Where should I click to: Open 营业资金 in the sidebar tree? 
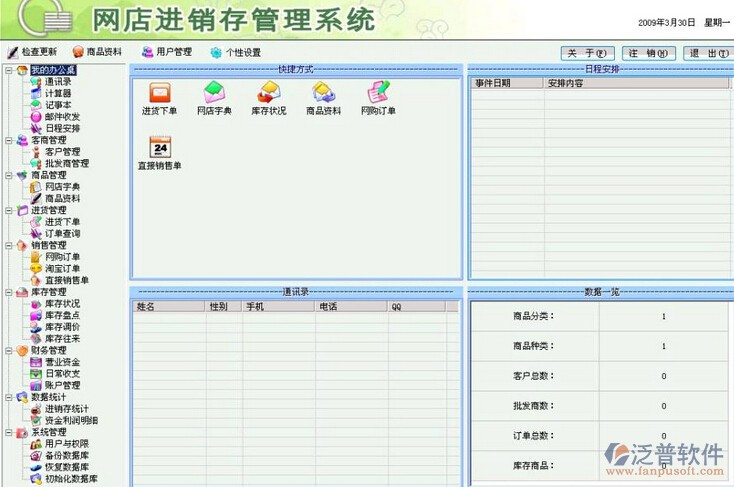click(62, 362)
